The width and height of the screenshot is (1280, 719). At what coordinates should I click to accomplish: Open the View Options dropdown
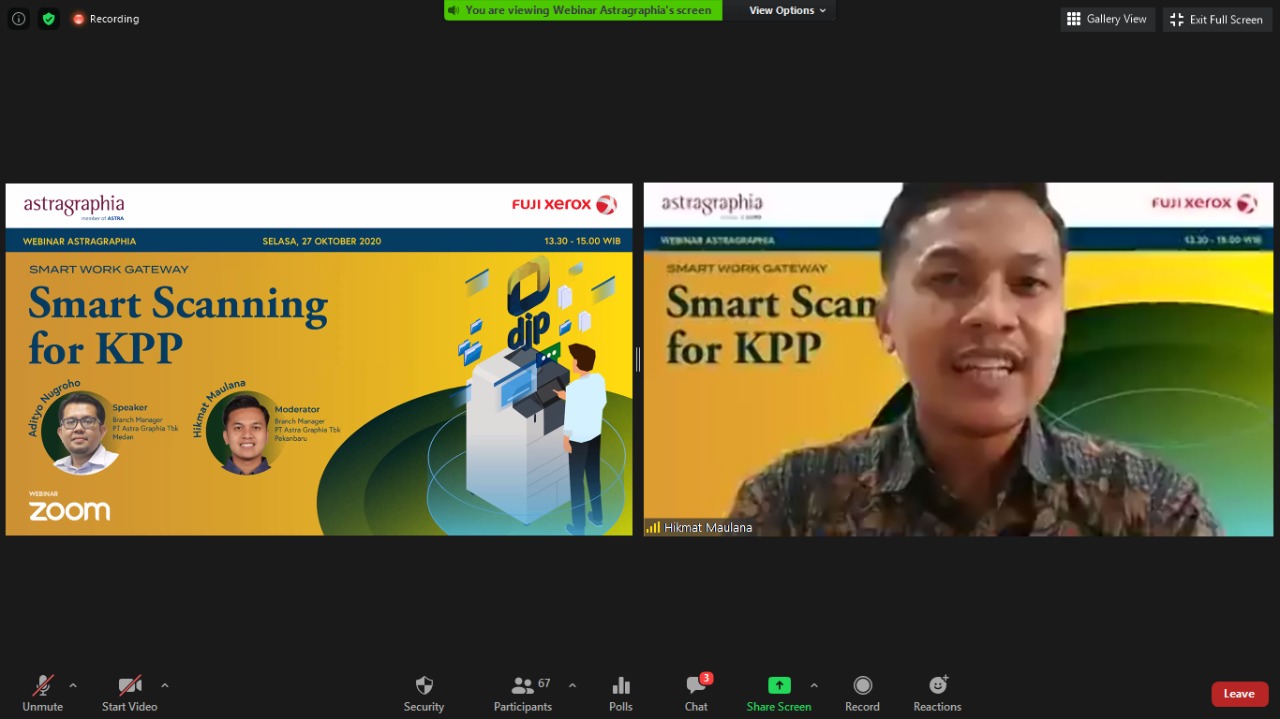click(788, 10)
